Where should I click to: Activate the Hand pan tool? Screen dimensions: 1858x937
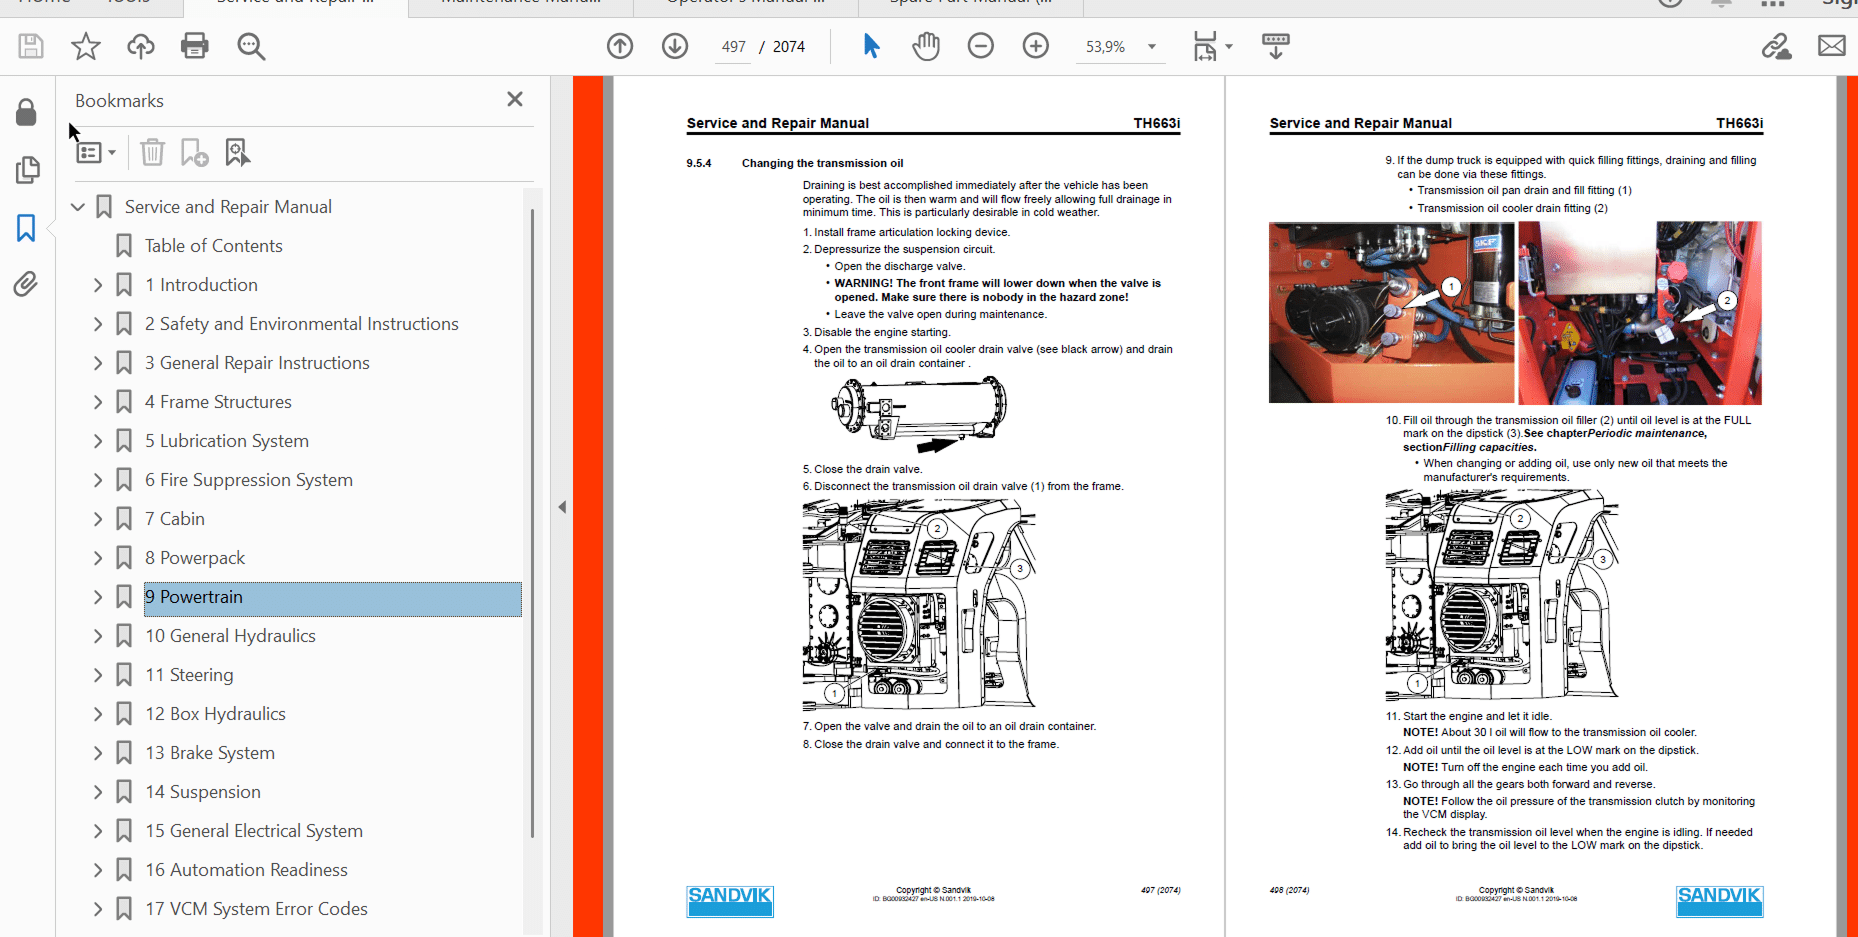pyautogui.click(x=926, y=46)
